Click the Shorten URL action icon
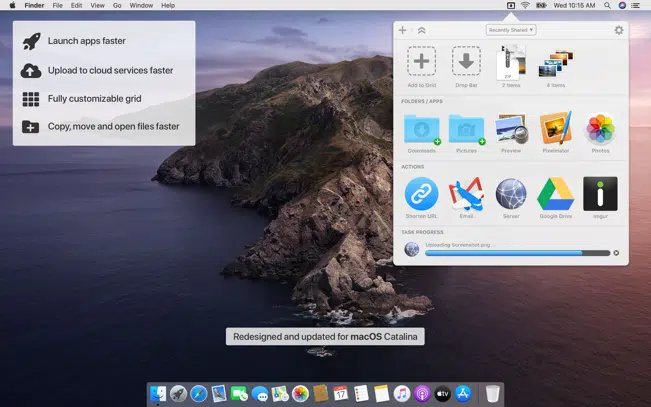 tap(421, 194)
